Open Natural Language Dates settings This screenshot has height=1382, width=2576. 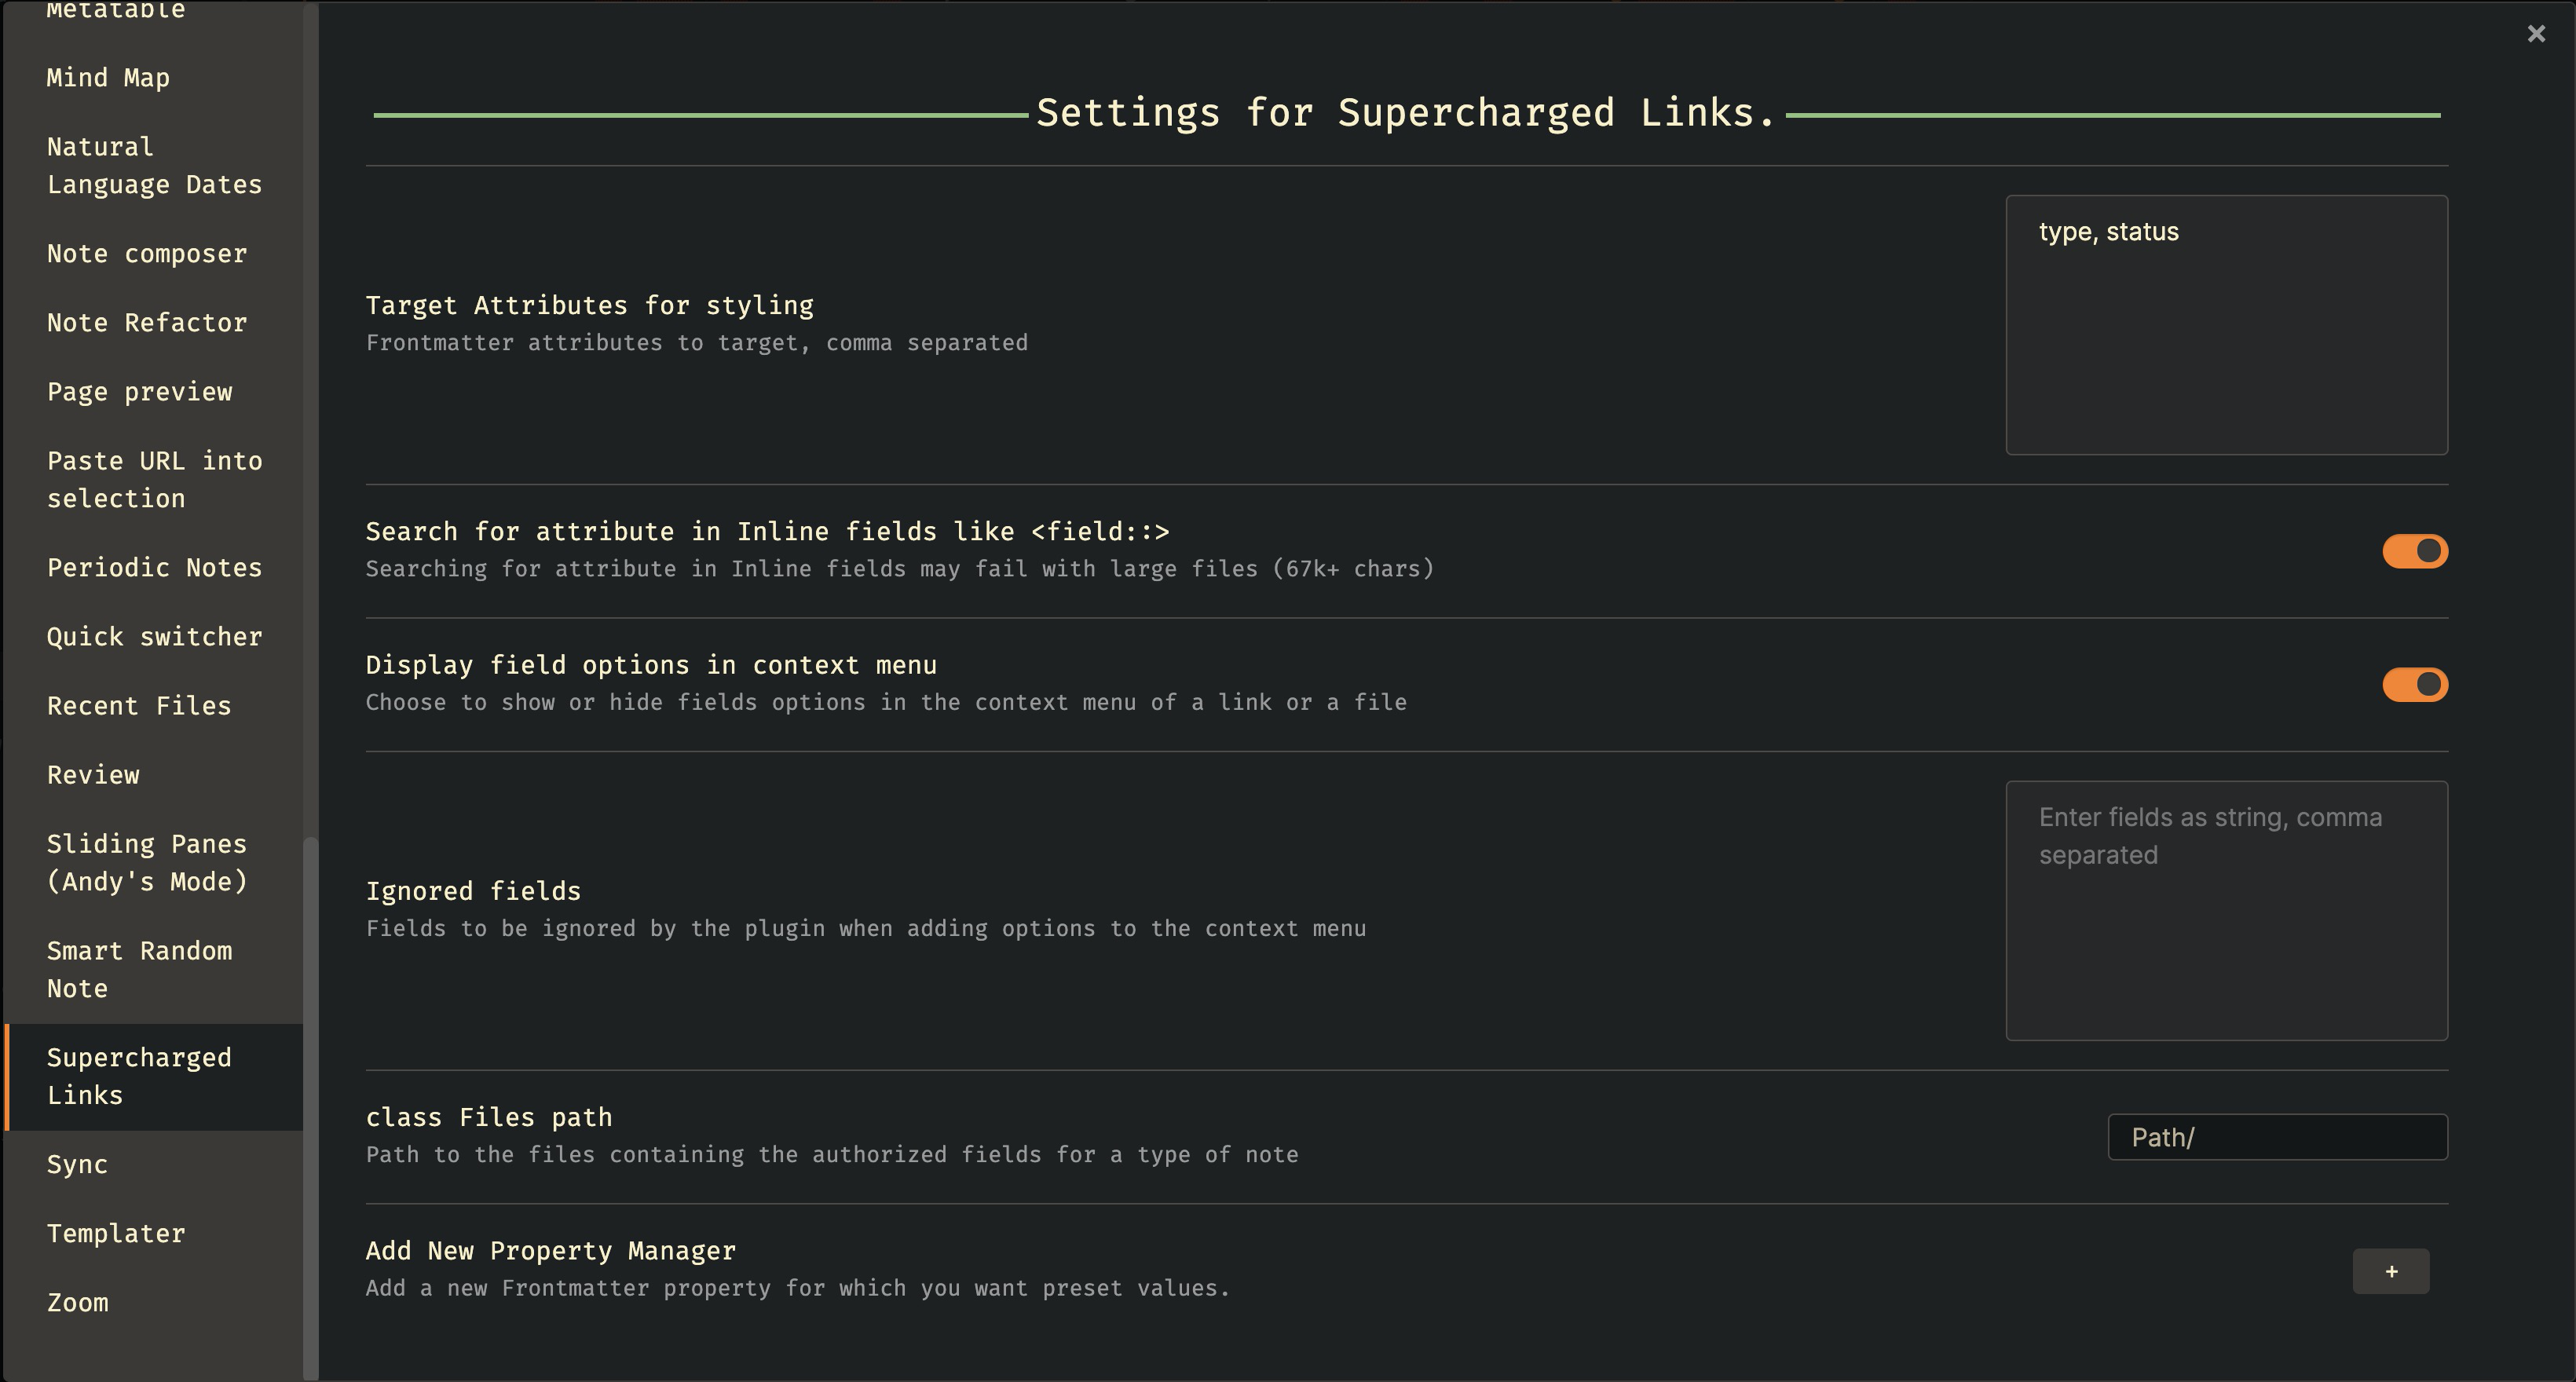(x=154, y=166)
